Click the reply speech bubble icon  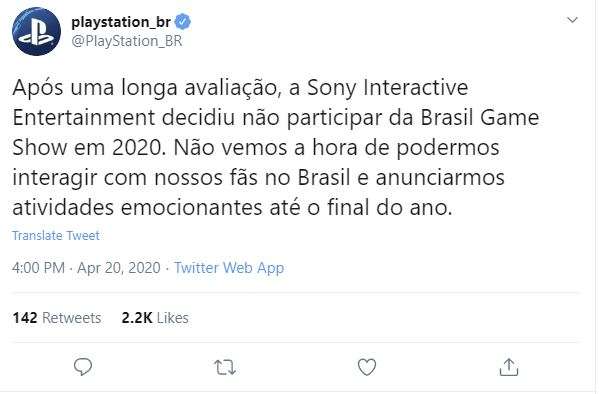tap(83, 367)
